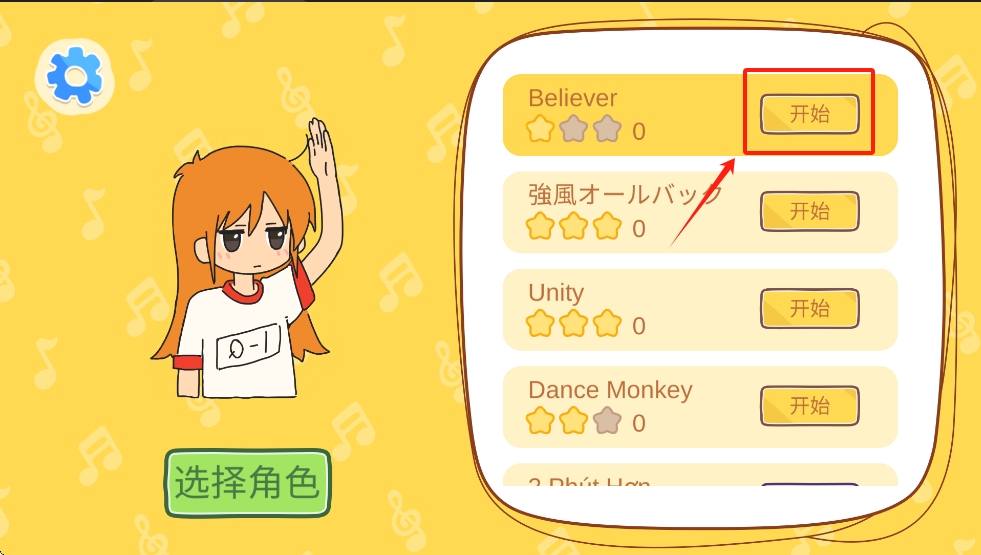Click the green 选择角色 button
Image resolution: width=981 pixels, height=555 pixels.
click(x=248, y=482)
